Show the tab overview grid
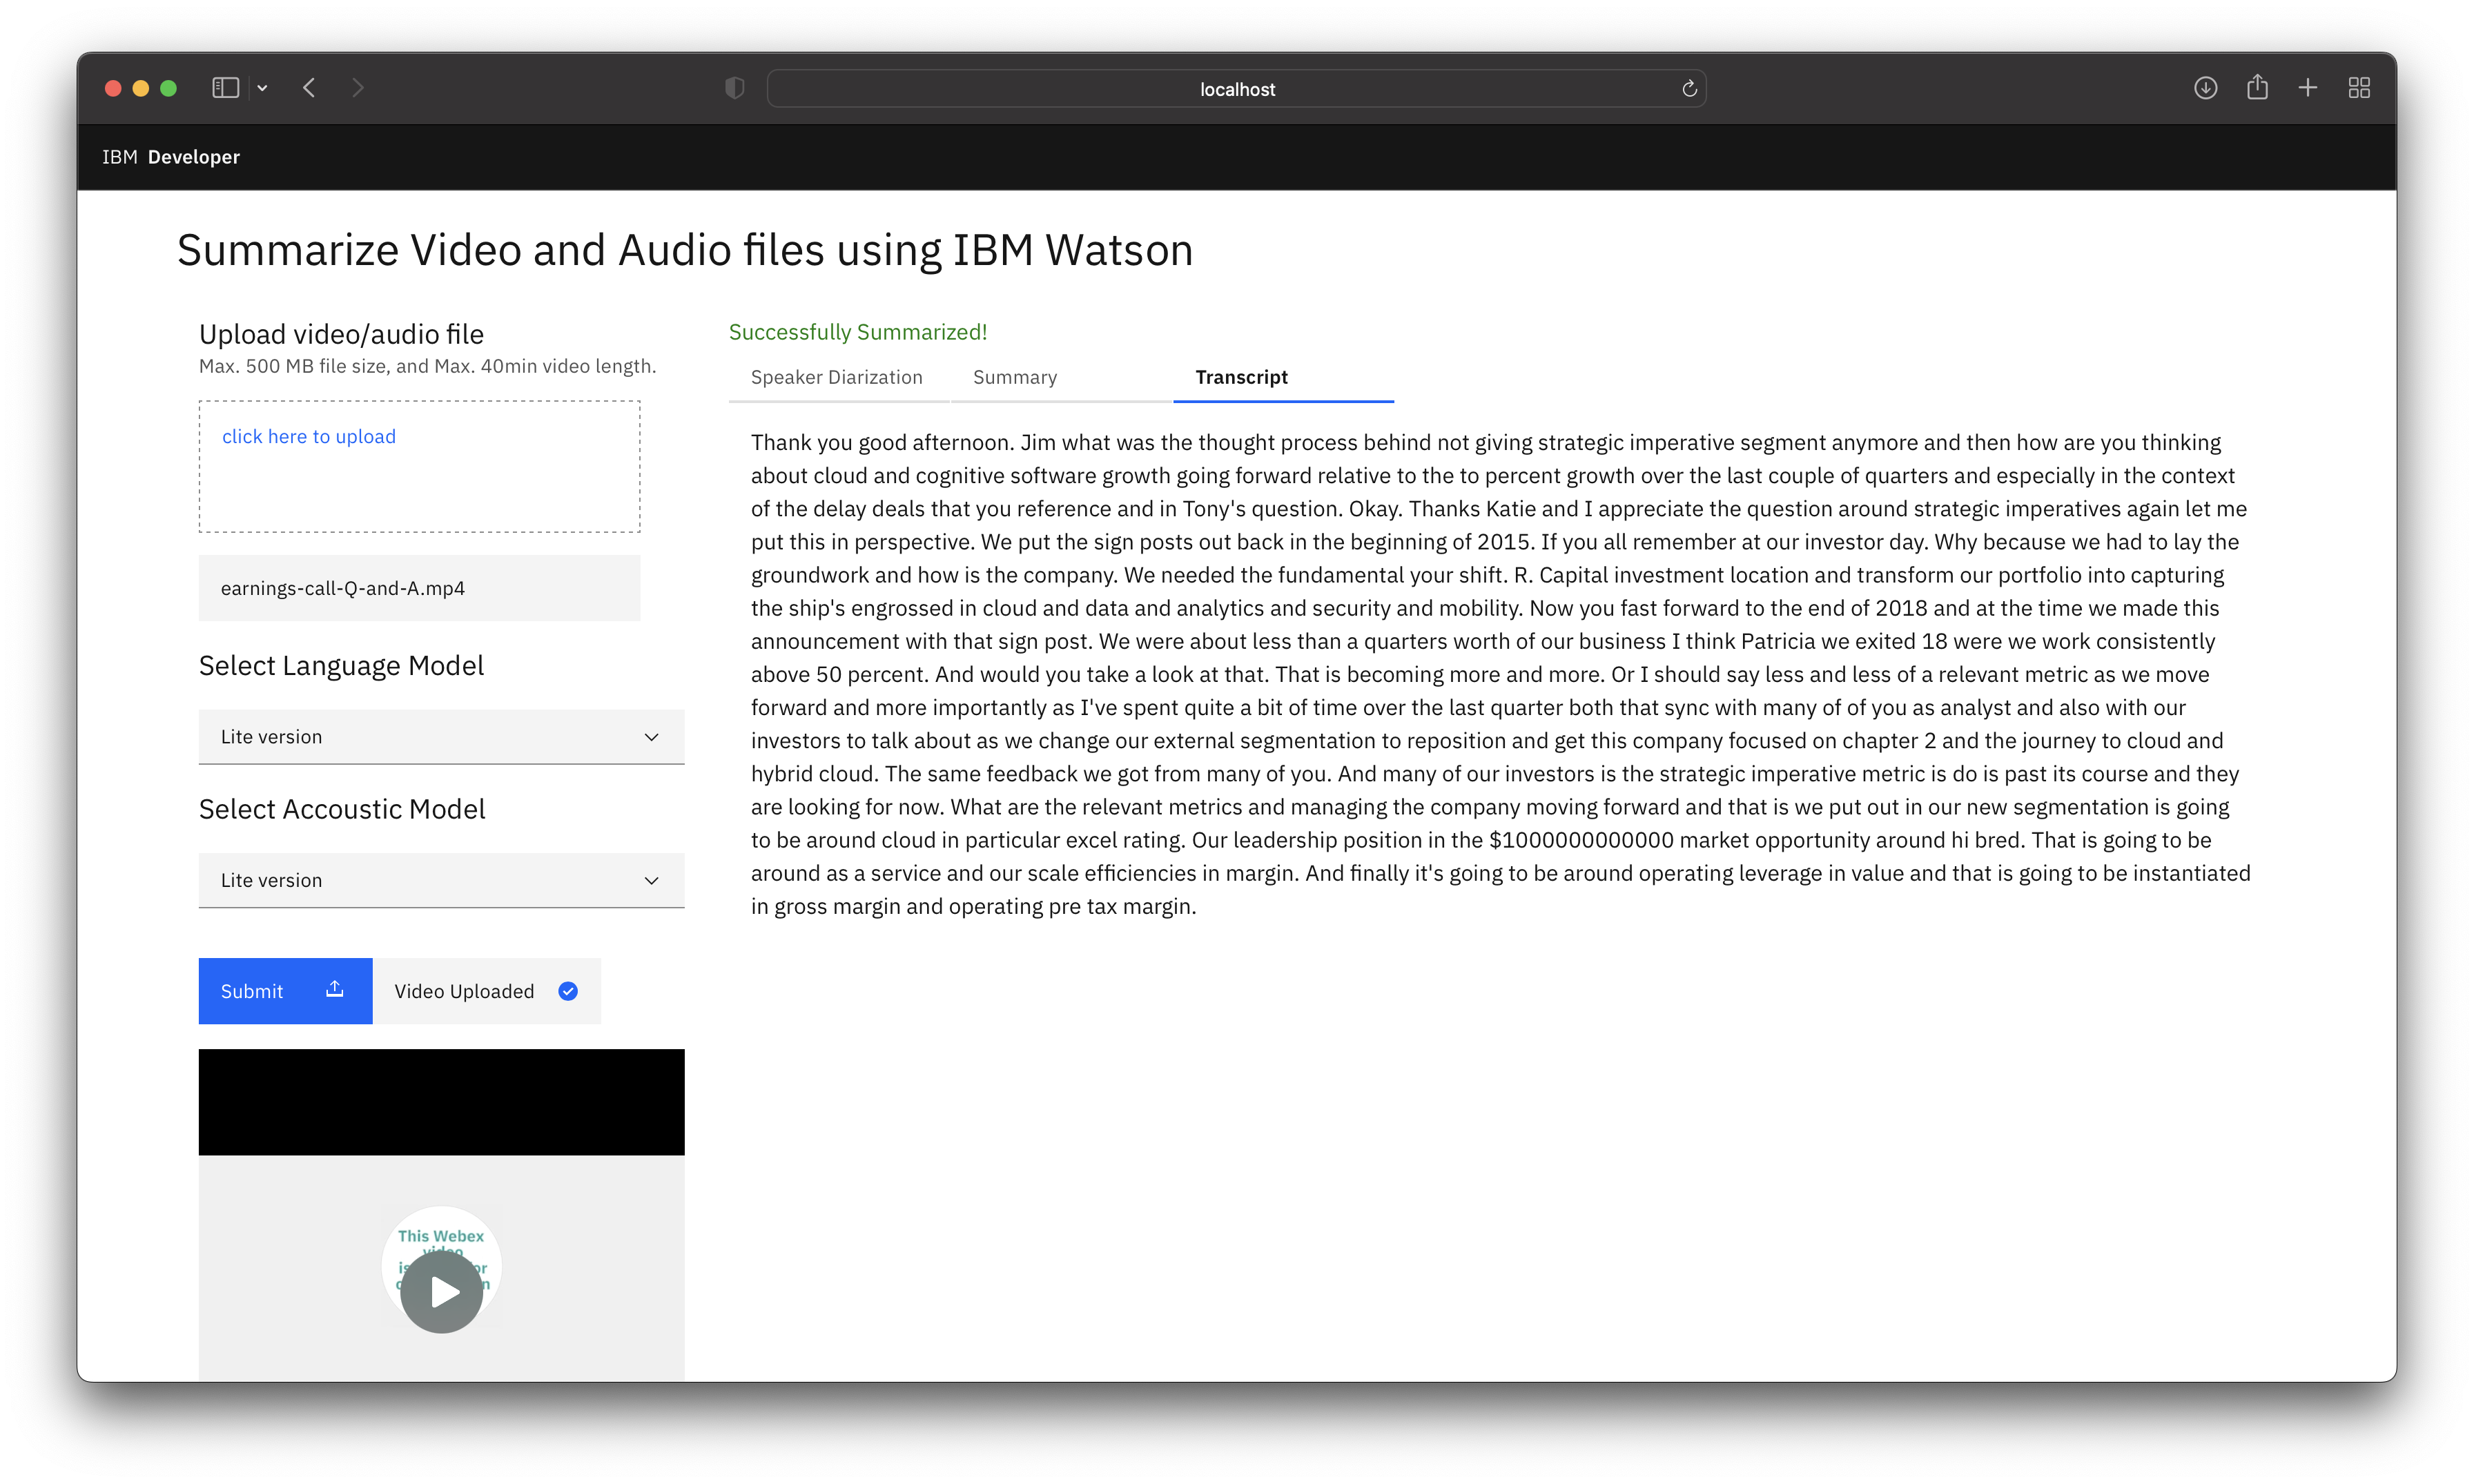The image size is (2474, 1484). (2359, 88)
